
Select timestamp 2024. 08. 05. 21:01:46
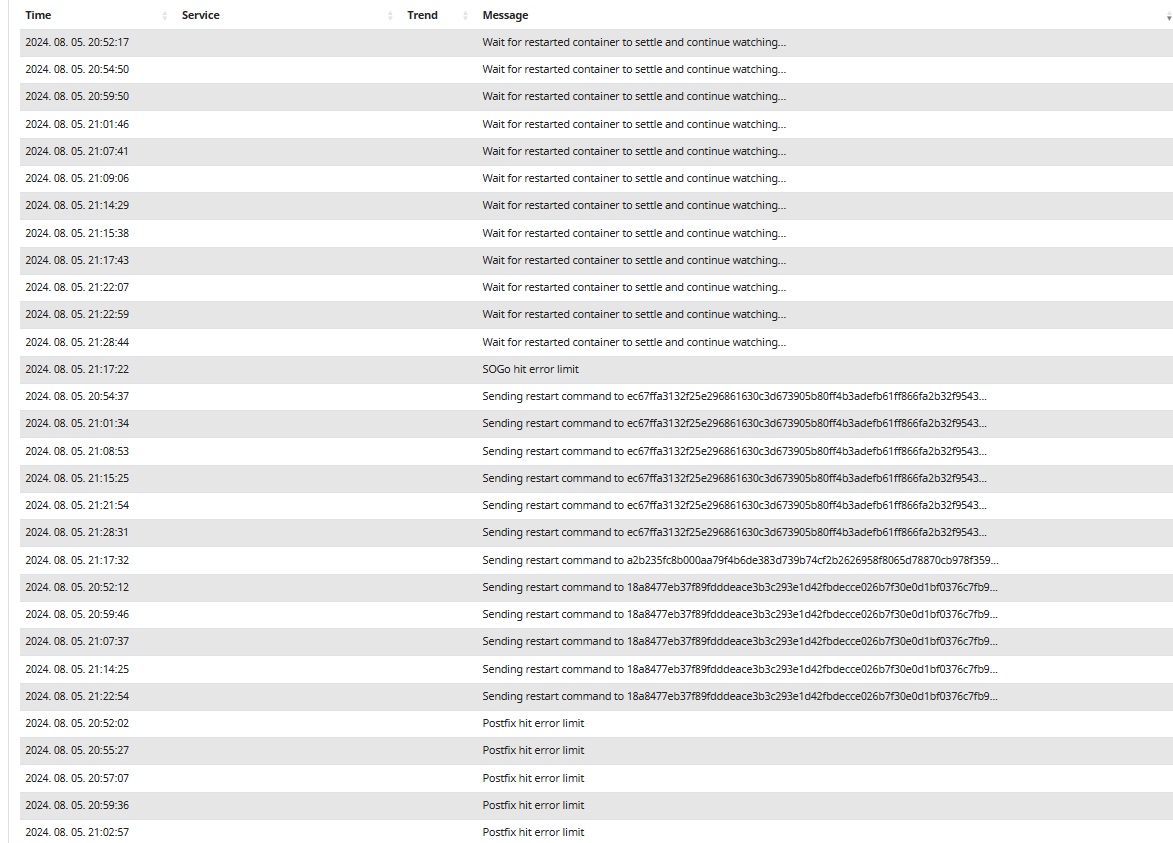click(x=77, y=124)
